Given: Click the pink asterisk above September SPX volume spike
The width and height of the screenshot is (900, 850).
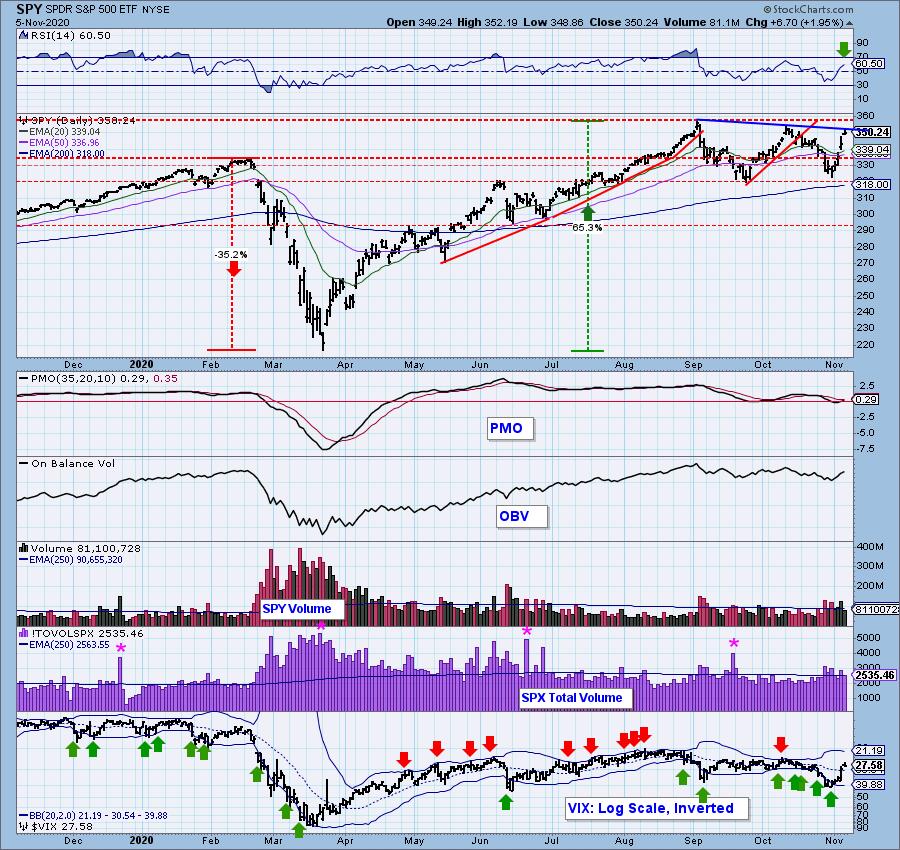Looking at the screenshot, I should [734, 644].
